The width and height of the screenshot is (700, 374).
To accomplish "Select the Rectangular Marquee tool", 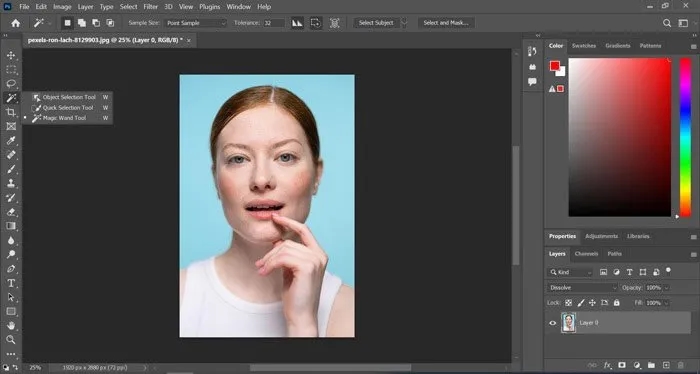I will click(11, 70).
